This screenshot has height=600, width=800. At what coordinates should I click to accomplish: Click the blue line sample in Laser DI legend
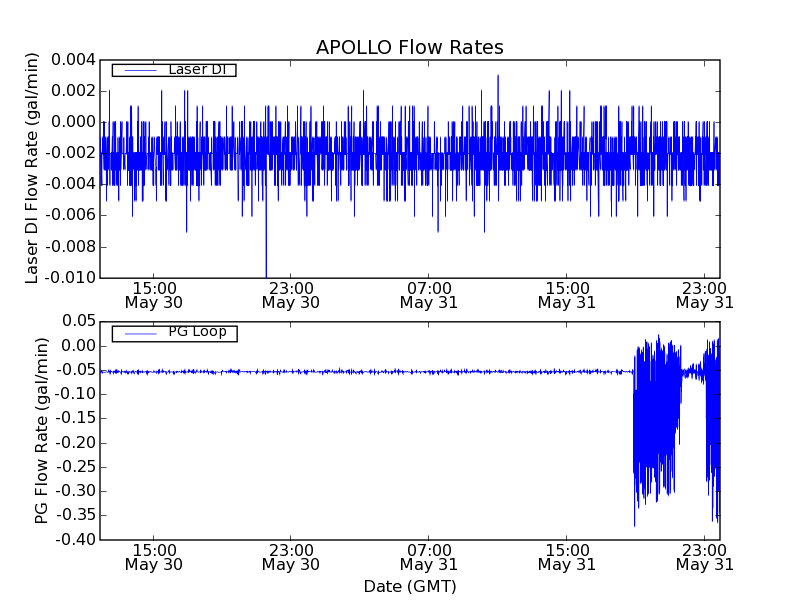[138, 70]
